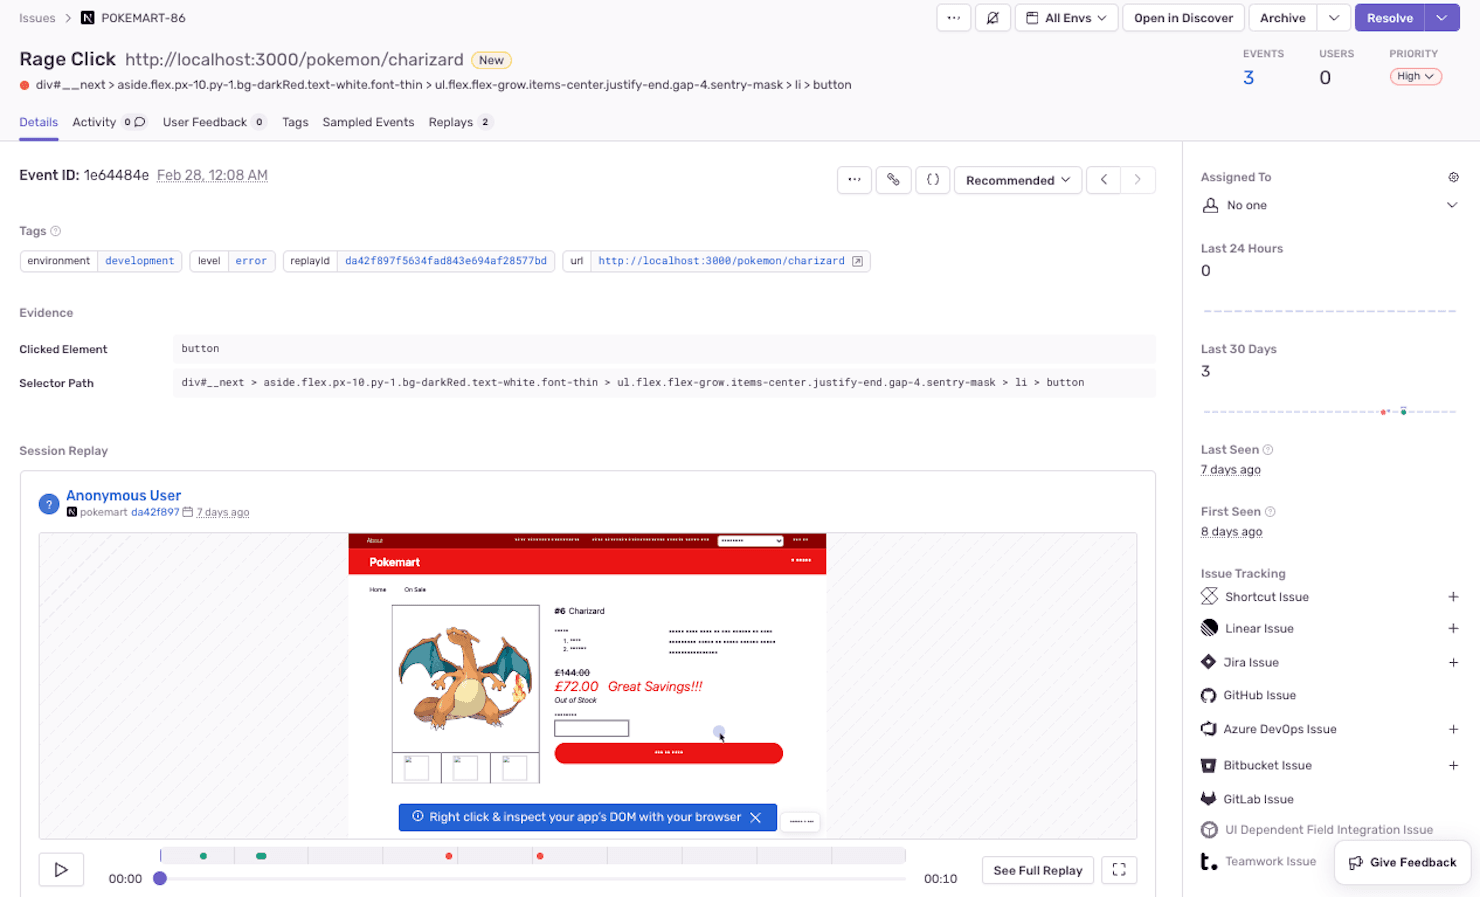Click the See Full Replay button

[1037, 870]
